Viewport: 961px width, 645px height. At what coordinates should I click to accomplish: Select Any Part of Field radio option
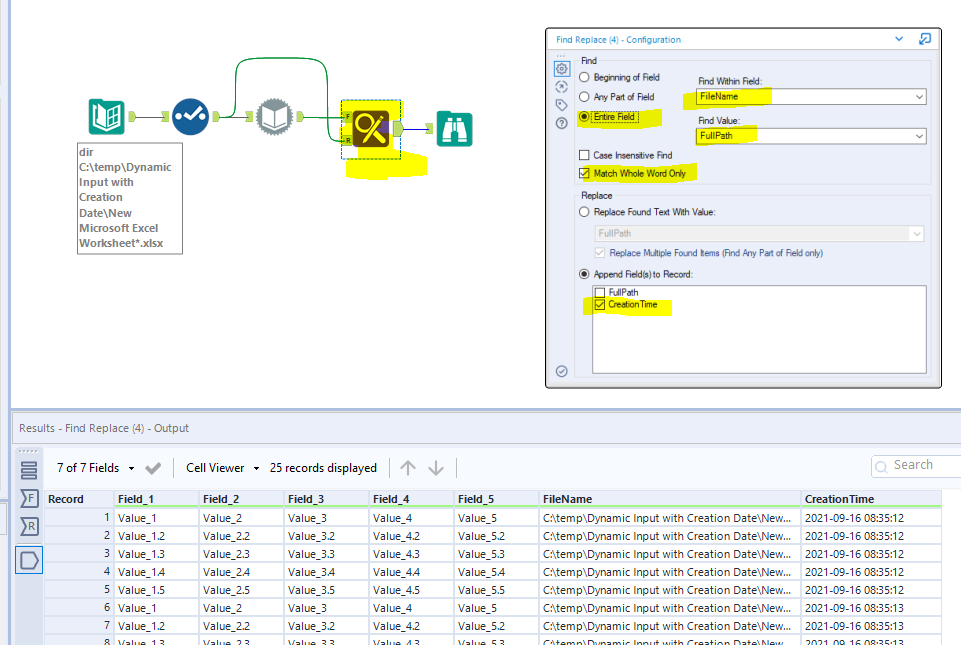[x=584, y=97]
